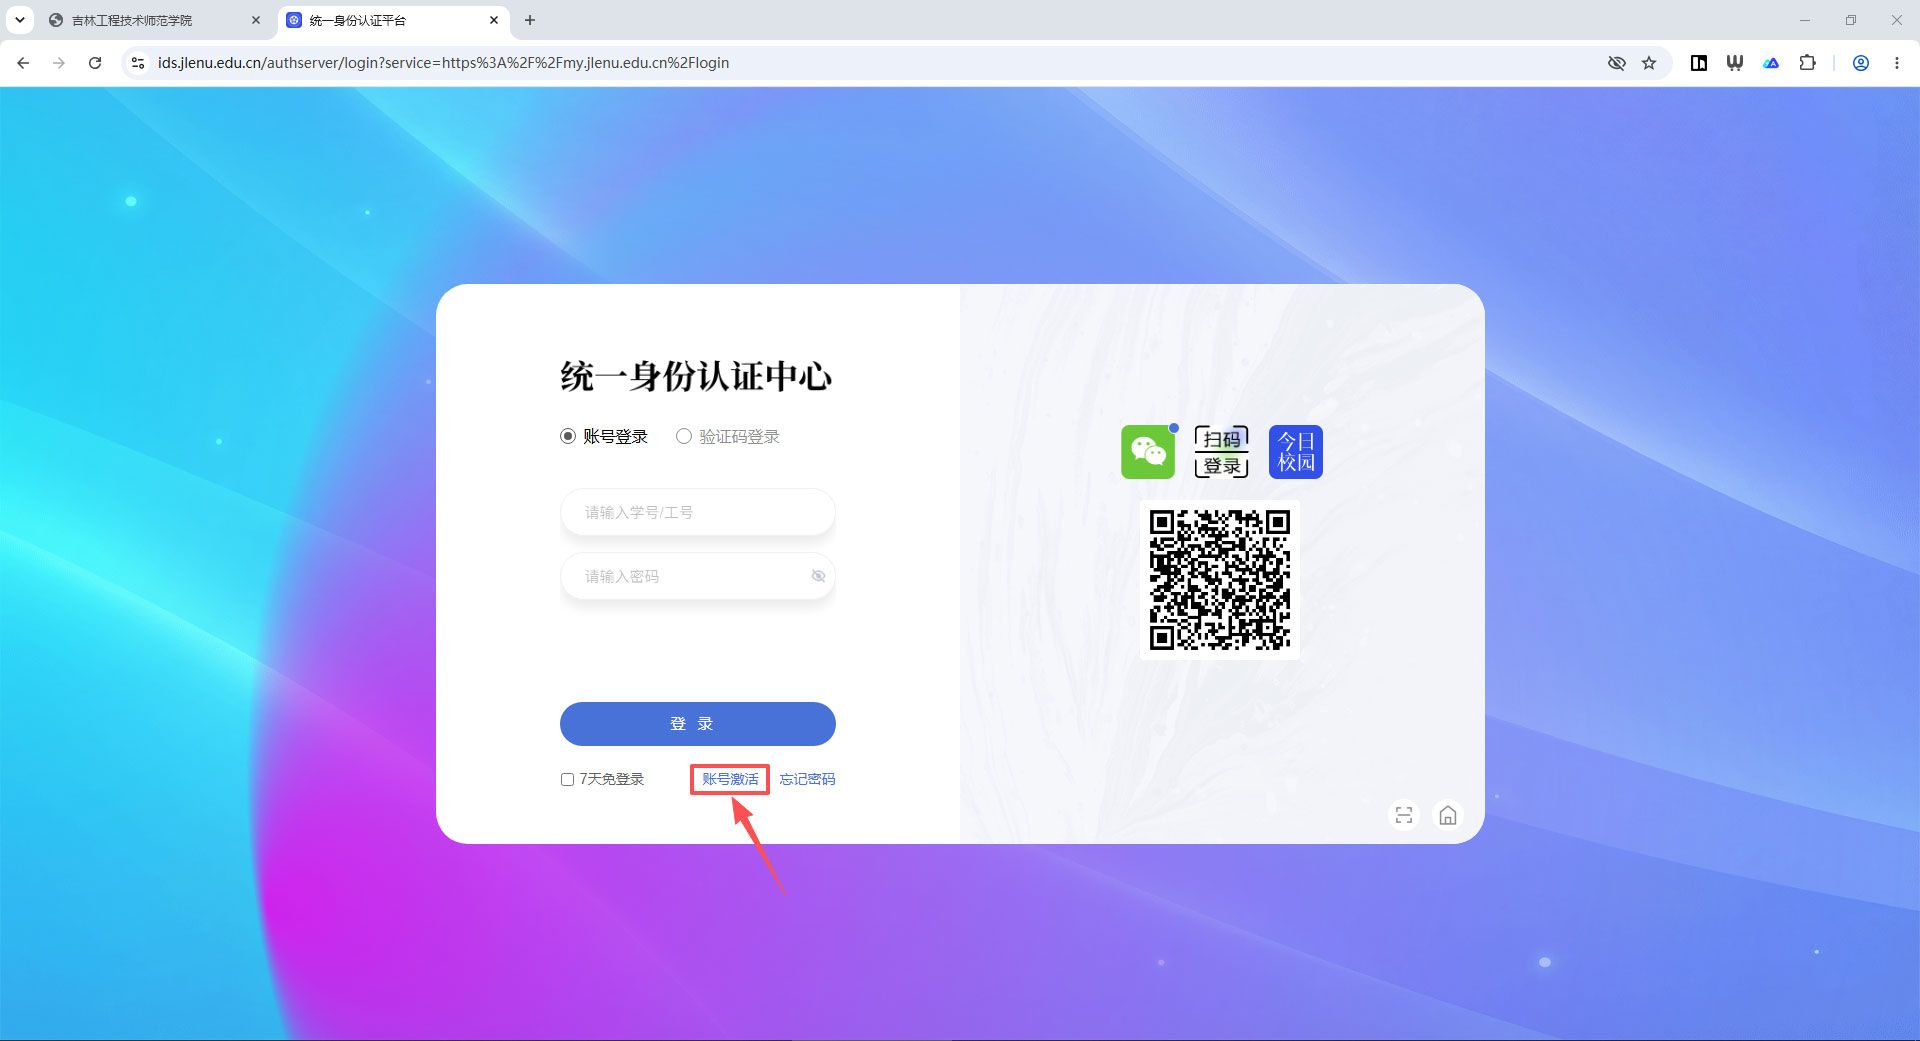Viewport: 1920px width, 1041px height.
Task: Close the 统一身份认证平台 tab
Action: [494, 20]
